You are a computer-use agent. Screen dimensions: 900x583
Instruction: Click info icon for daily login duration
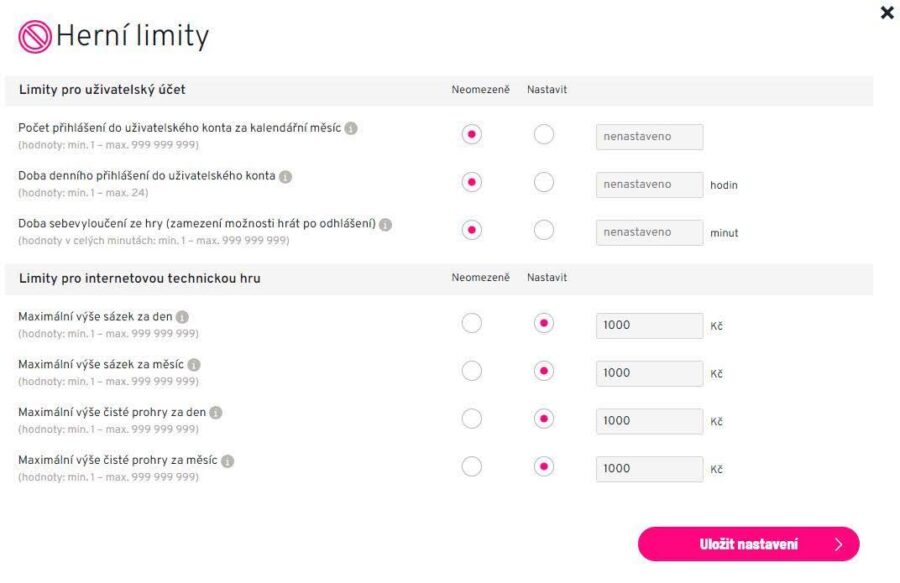coord(285,177)
